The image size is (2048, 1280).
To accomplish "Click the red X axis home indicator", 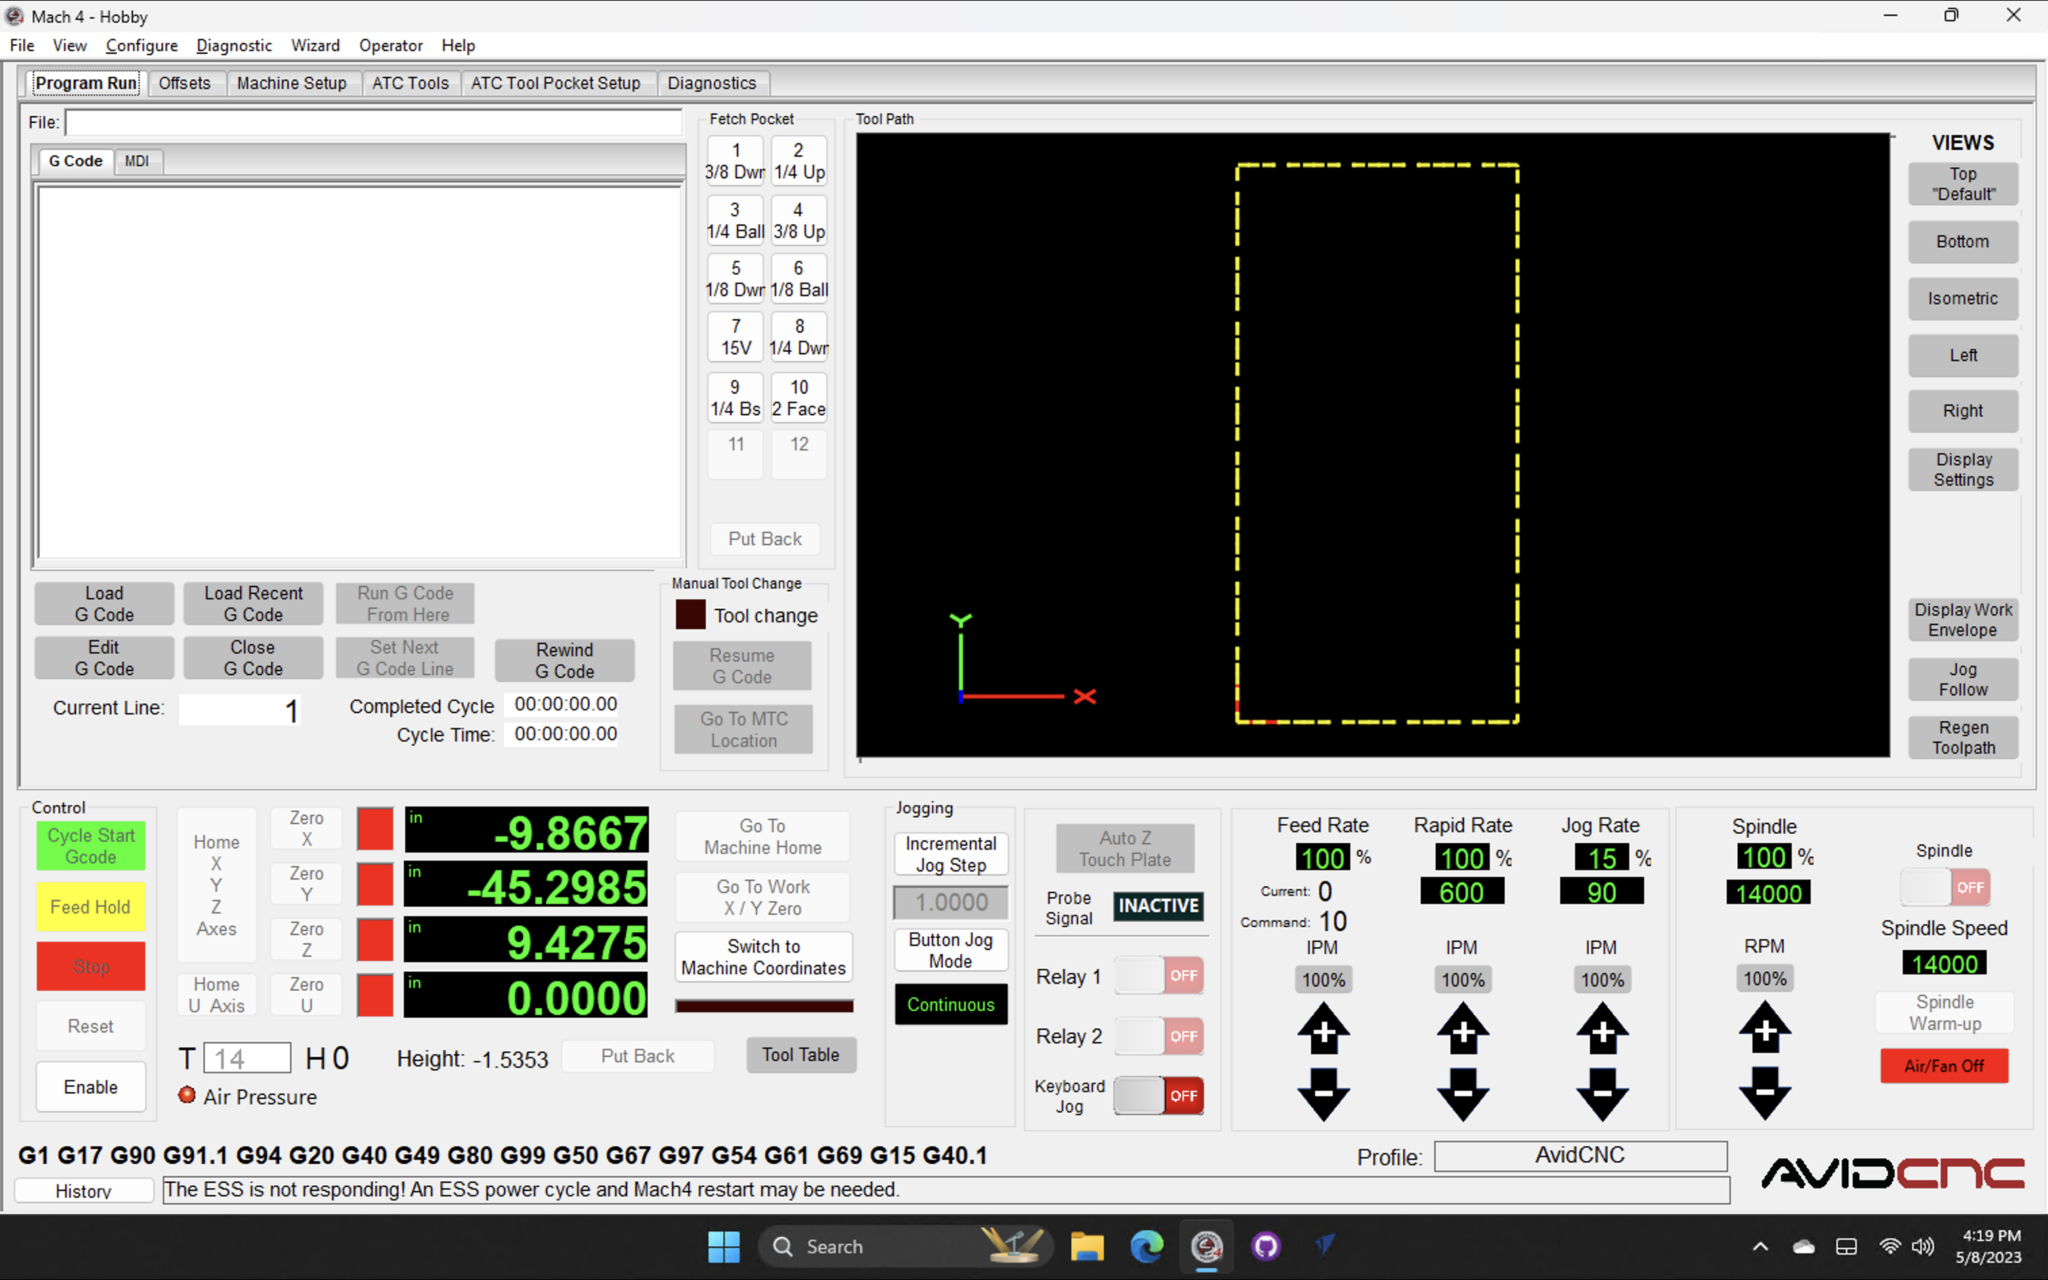I will click(375, 830).
